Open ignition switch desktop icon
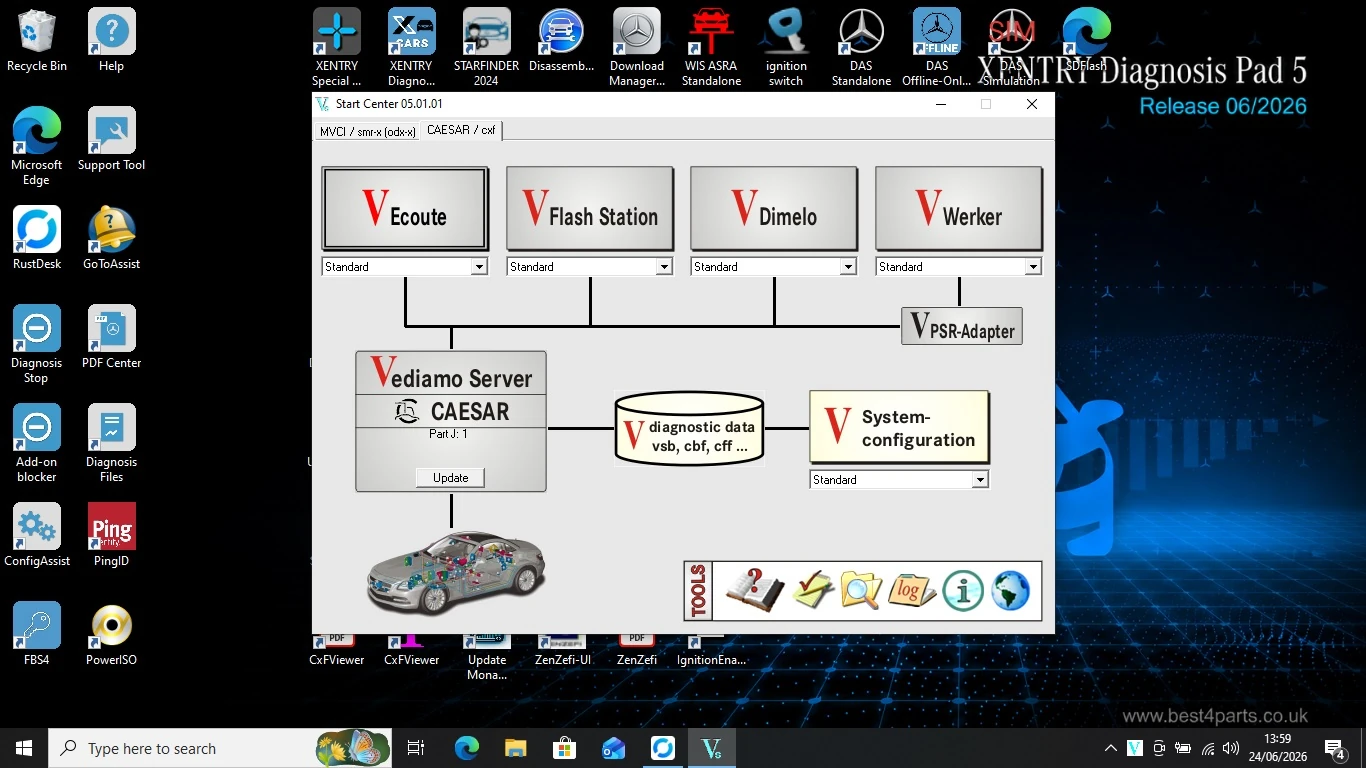The height and width of the screenshot is (768, 1366). 787,48
